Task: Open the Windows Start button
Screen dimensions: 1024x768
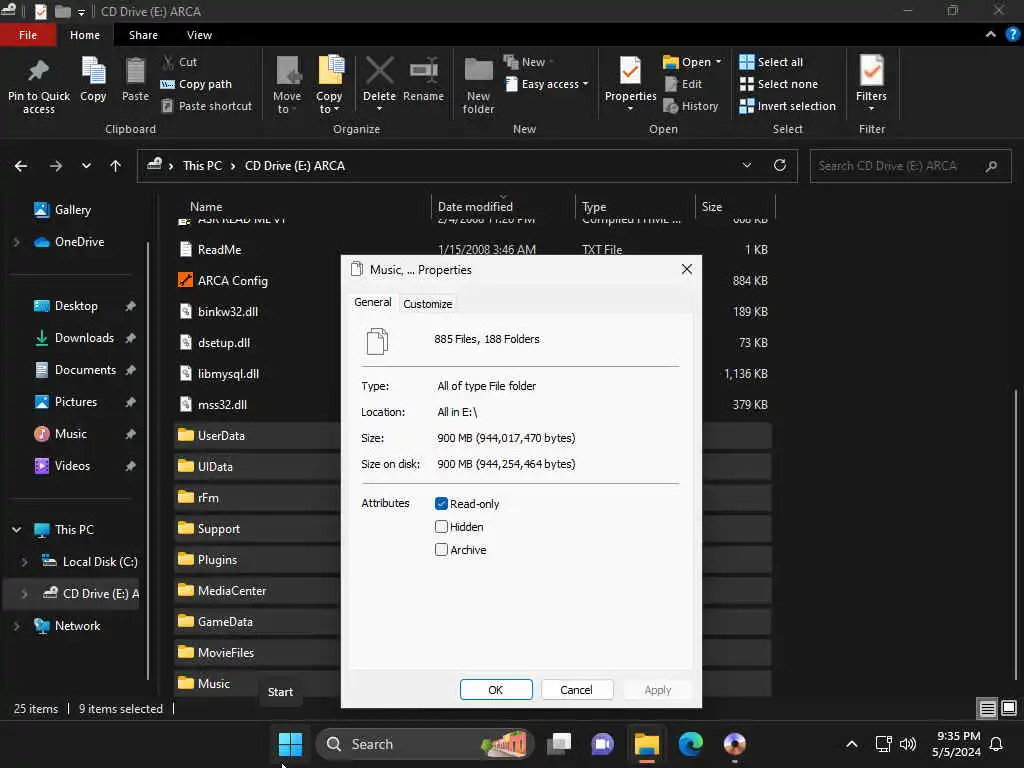Action: (x=290, y=744)
